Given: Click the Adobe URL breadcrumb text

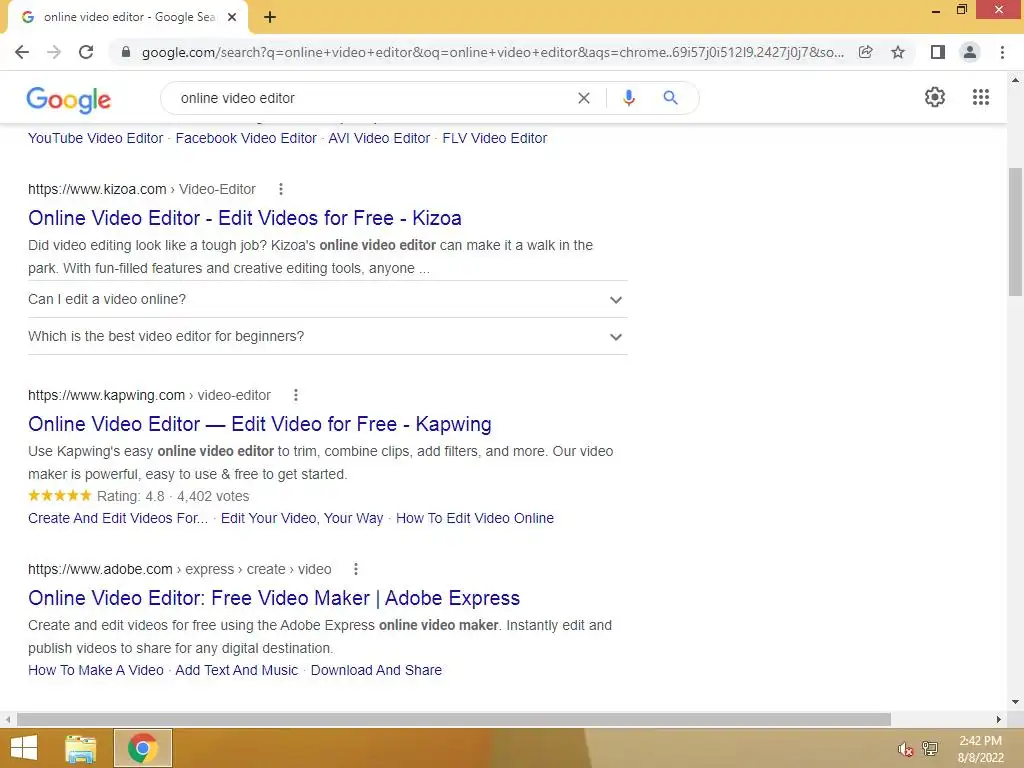Looking at the screenshot, I should point(180,569).
